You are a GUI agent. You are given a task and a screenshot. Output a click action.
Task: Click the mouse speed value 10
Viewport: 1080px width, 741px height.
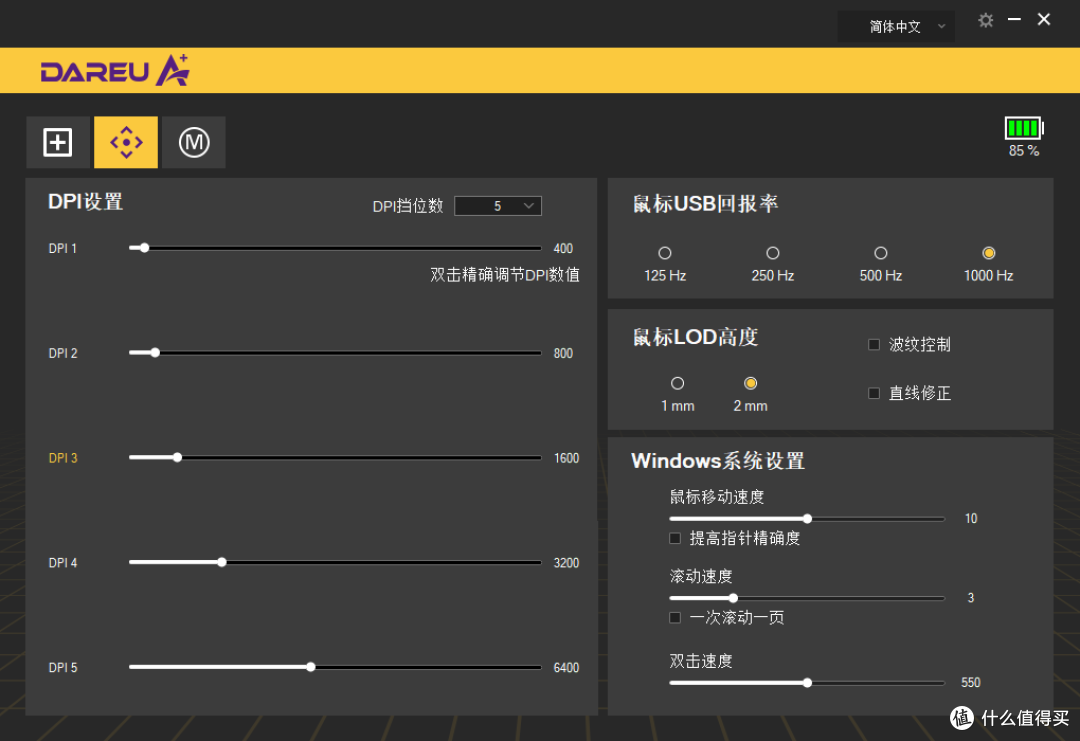(971, 519)
